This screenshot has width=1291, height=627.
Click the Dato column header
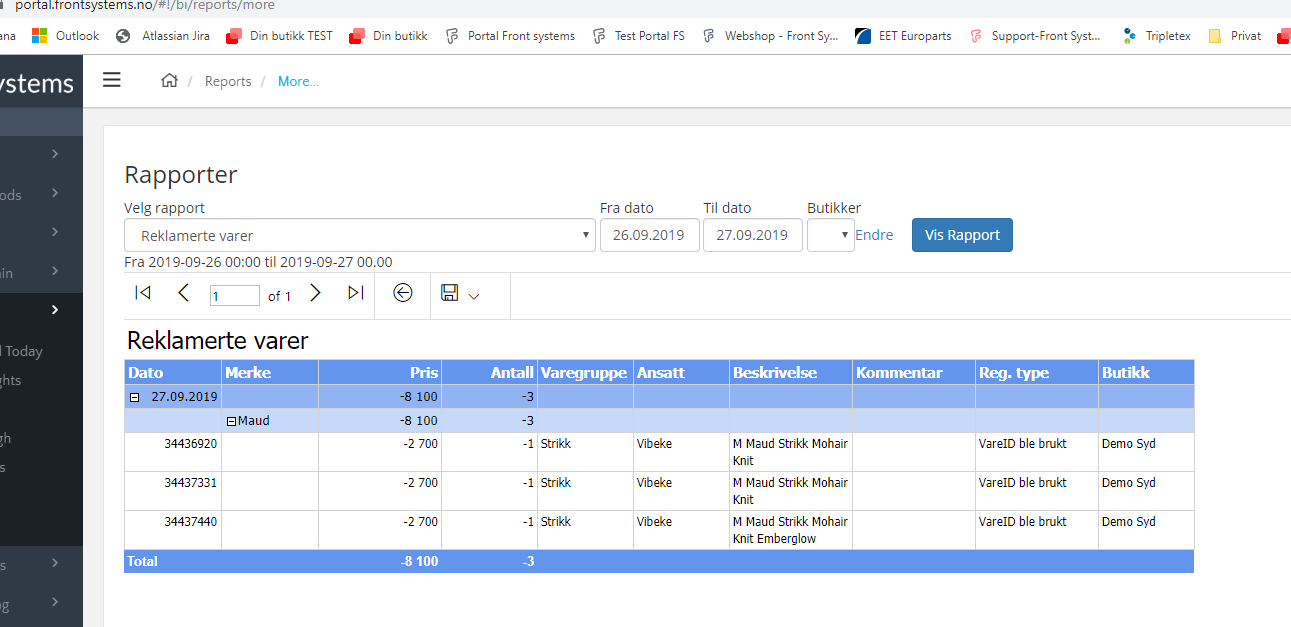click(173, 372)
